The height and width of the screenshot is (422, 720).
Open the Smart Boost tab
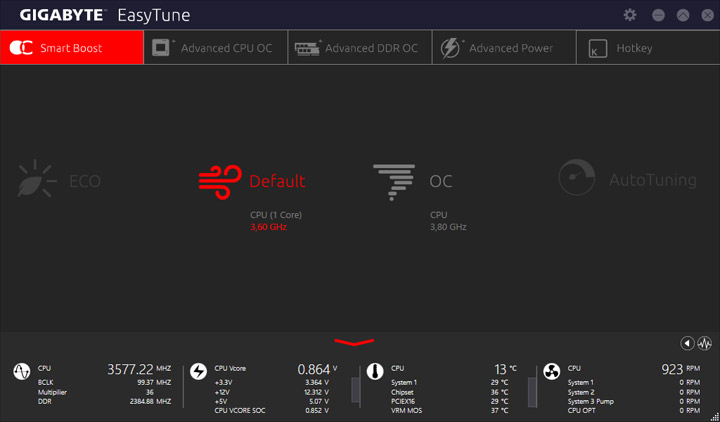click(72, 47)
